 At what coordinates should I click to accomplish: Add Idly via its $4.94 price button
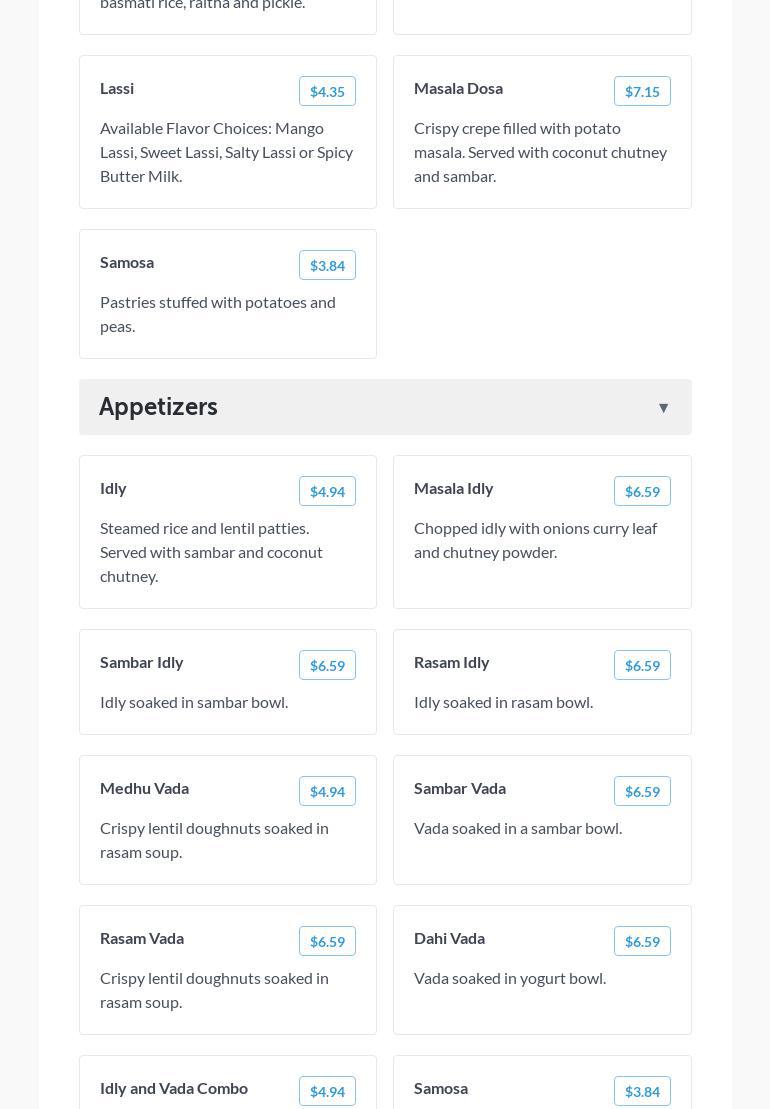click(327, 491)
